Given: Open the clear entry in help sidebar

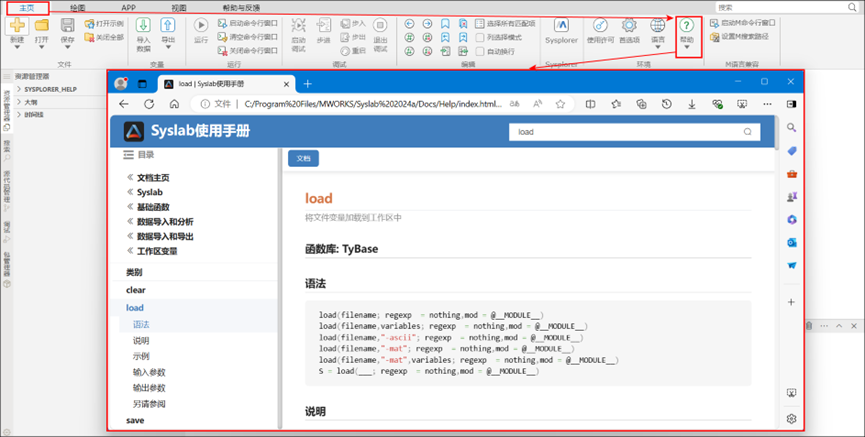Looking at the screenshot, I should (x=136, y=290).
